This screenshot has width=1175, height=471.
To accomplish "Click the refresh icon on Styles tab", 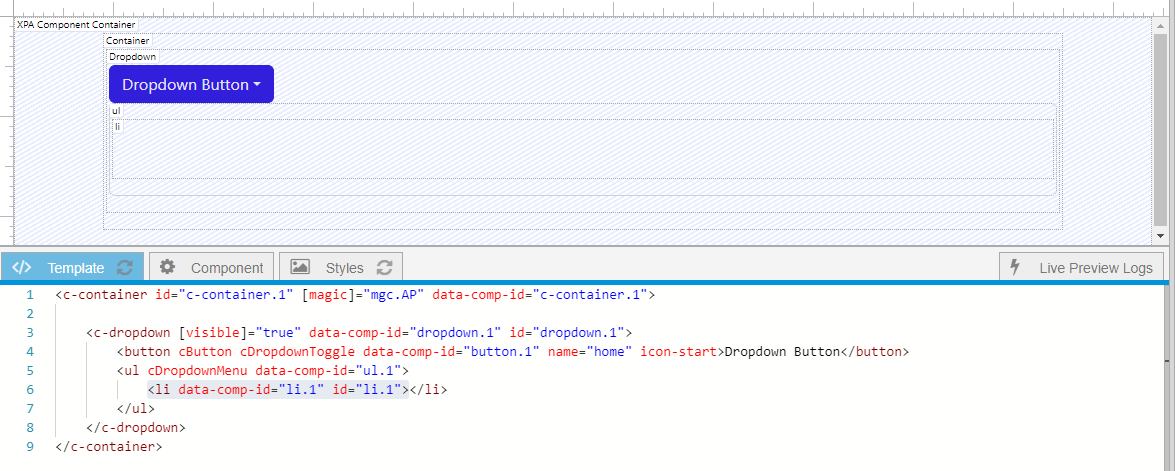I will pyautogui.click(x=384, y=267).
